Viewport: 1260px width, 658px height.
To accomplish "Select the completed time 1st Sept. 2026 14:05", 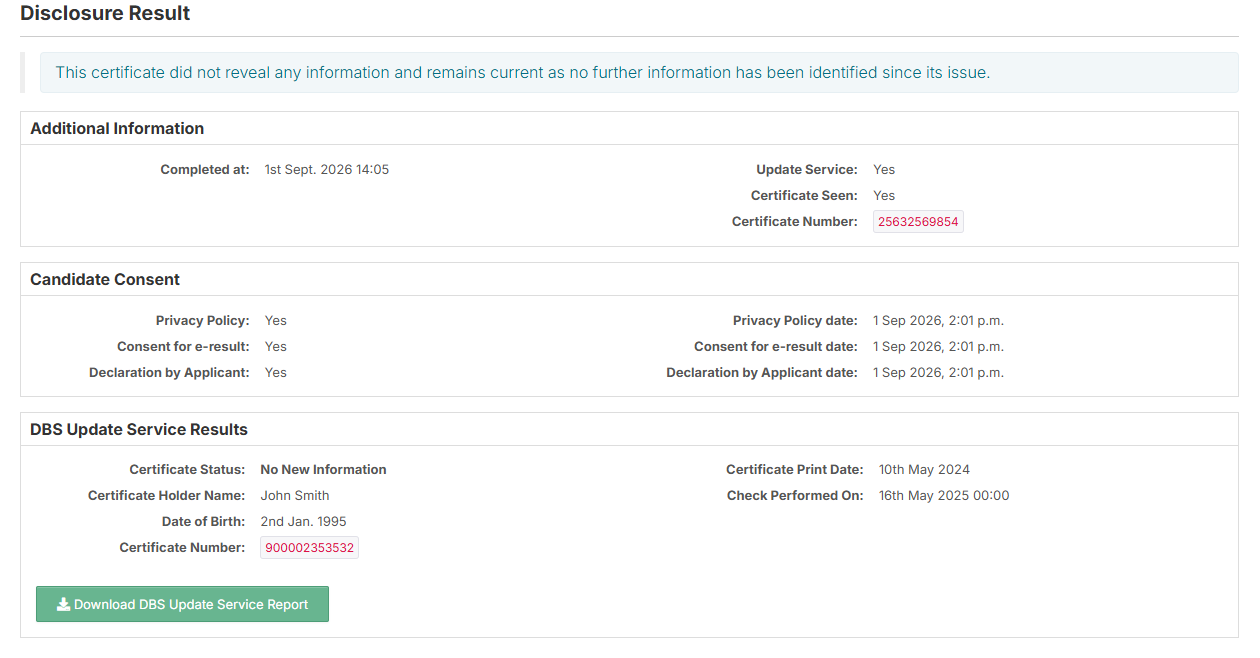I will click(327, 170).
